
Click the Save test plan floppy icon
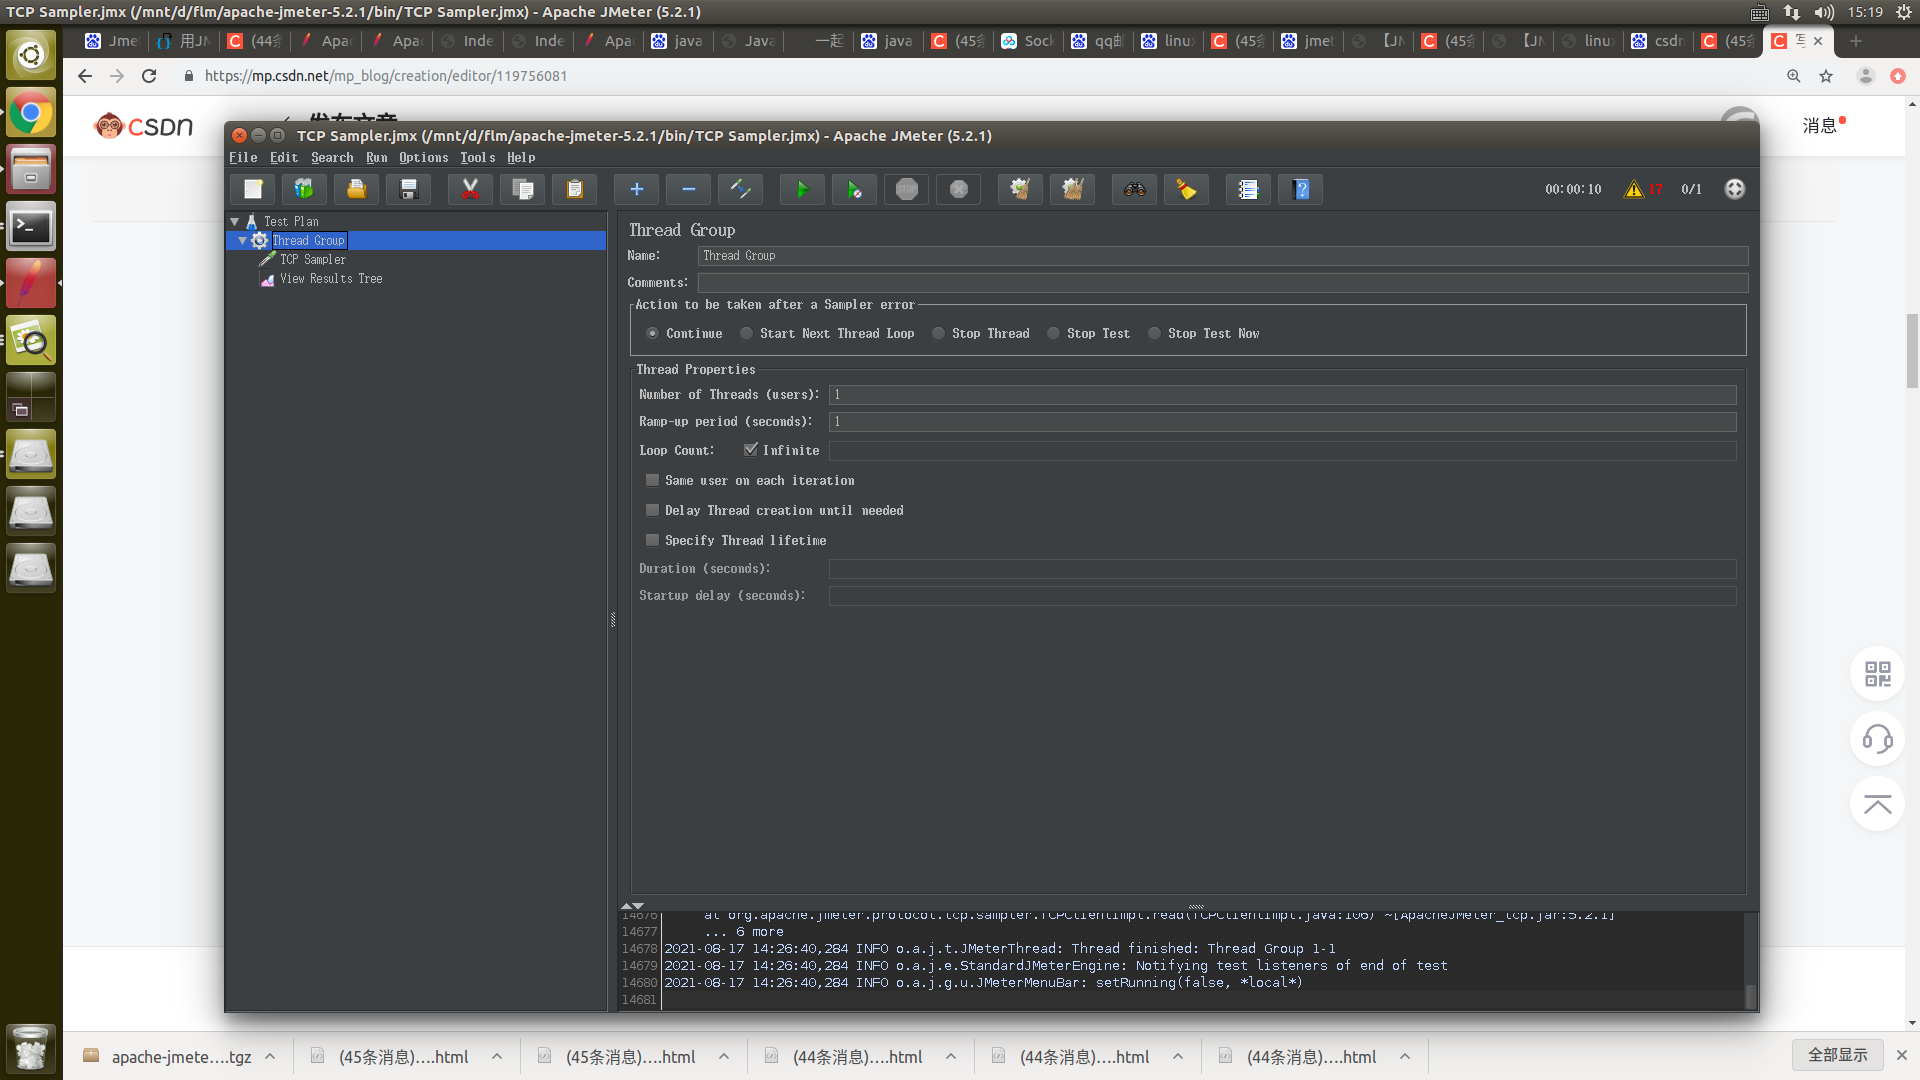pyautogui.click(x=408, y=189)
